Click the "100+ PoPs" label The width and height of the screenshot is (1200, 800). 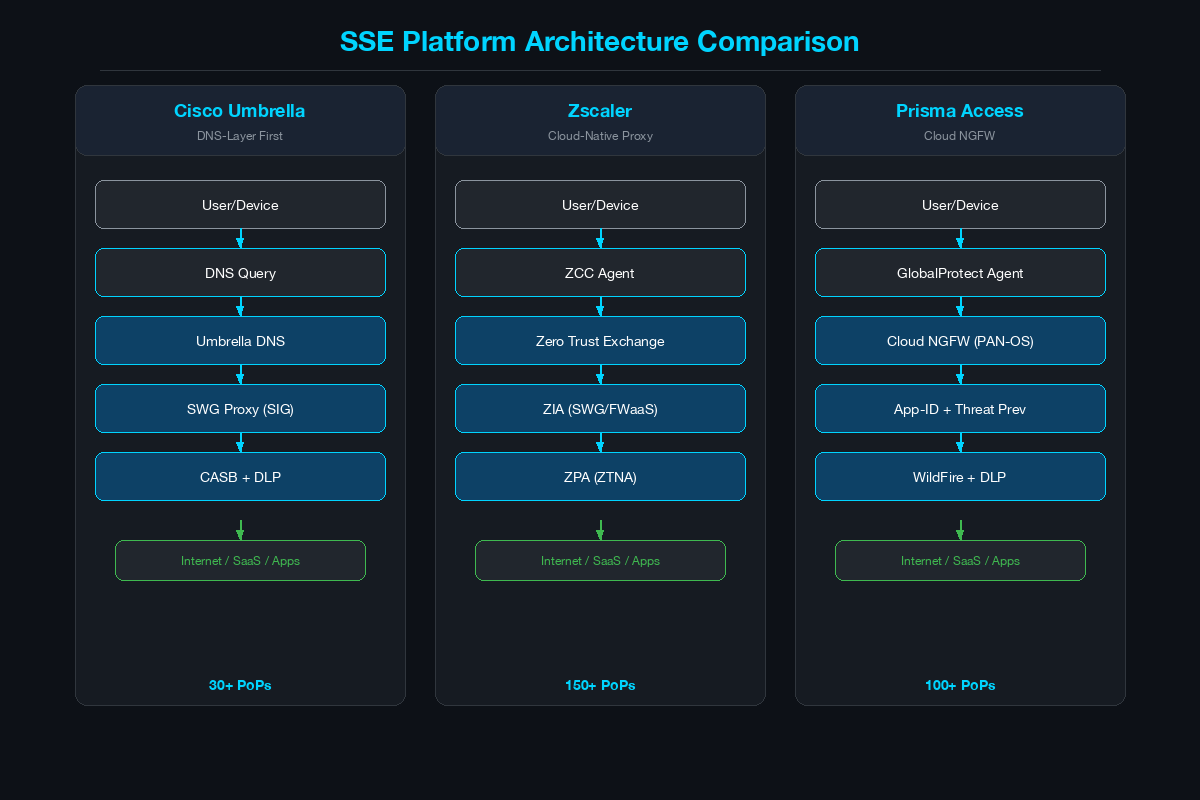[960, 686]
